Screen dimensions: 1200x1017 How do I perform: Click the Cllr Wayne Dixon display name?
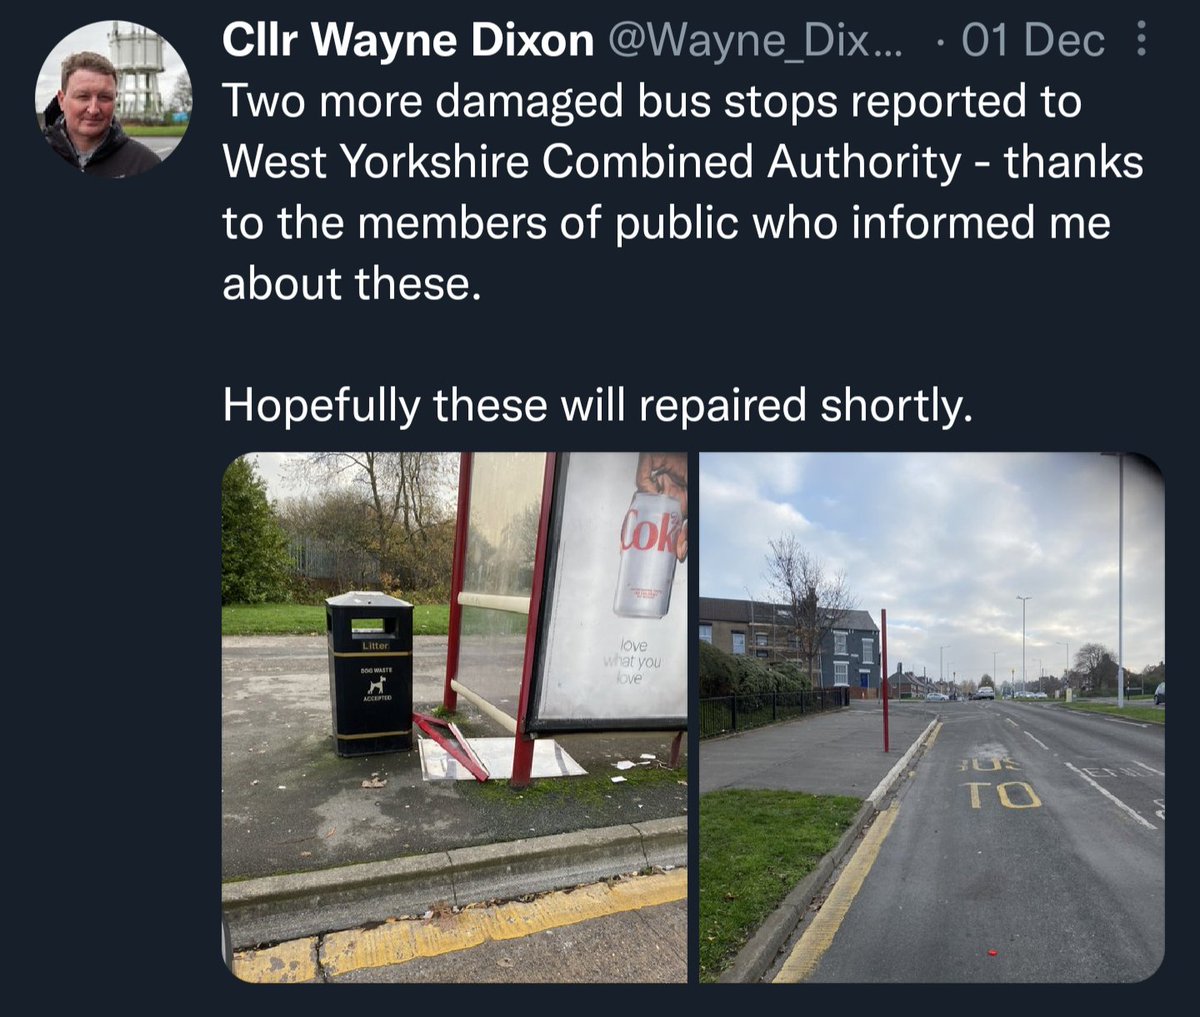[x=408, y=42]
